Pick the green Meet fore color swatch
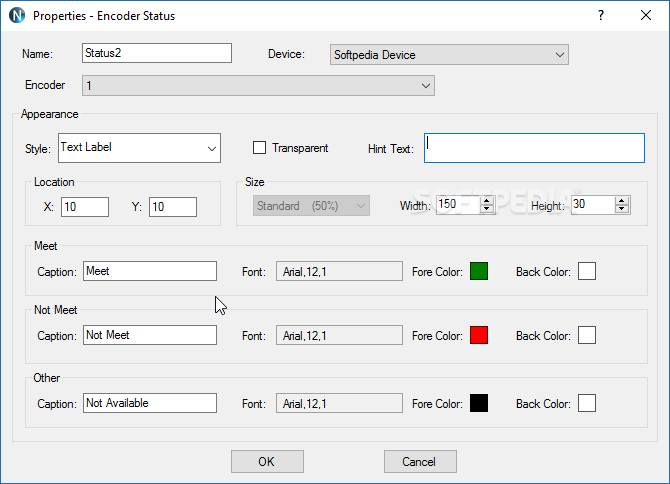The height and width of the screenshot is (484, 670). (x=479, y=271)
